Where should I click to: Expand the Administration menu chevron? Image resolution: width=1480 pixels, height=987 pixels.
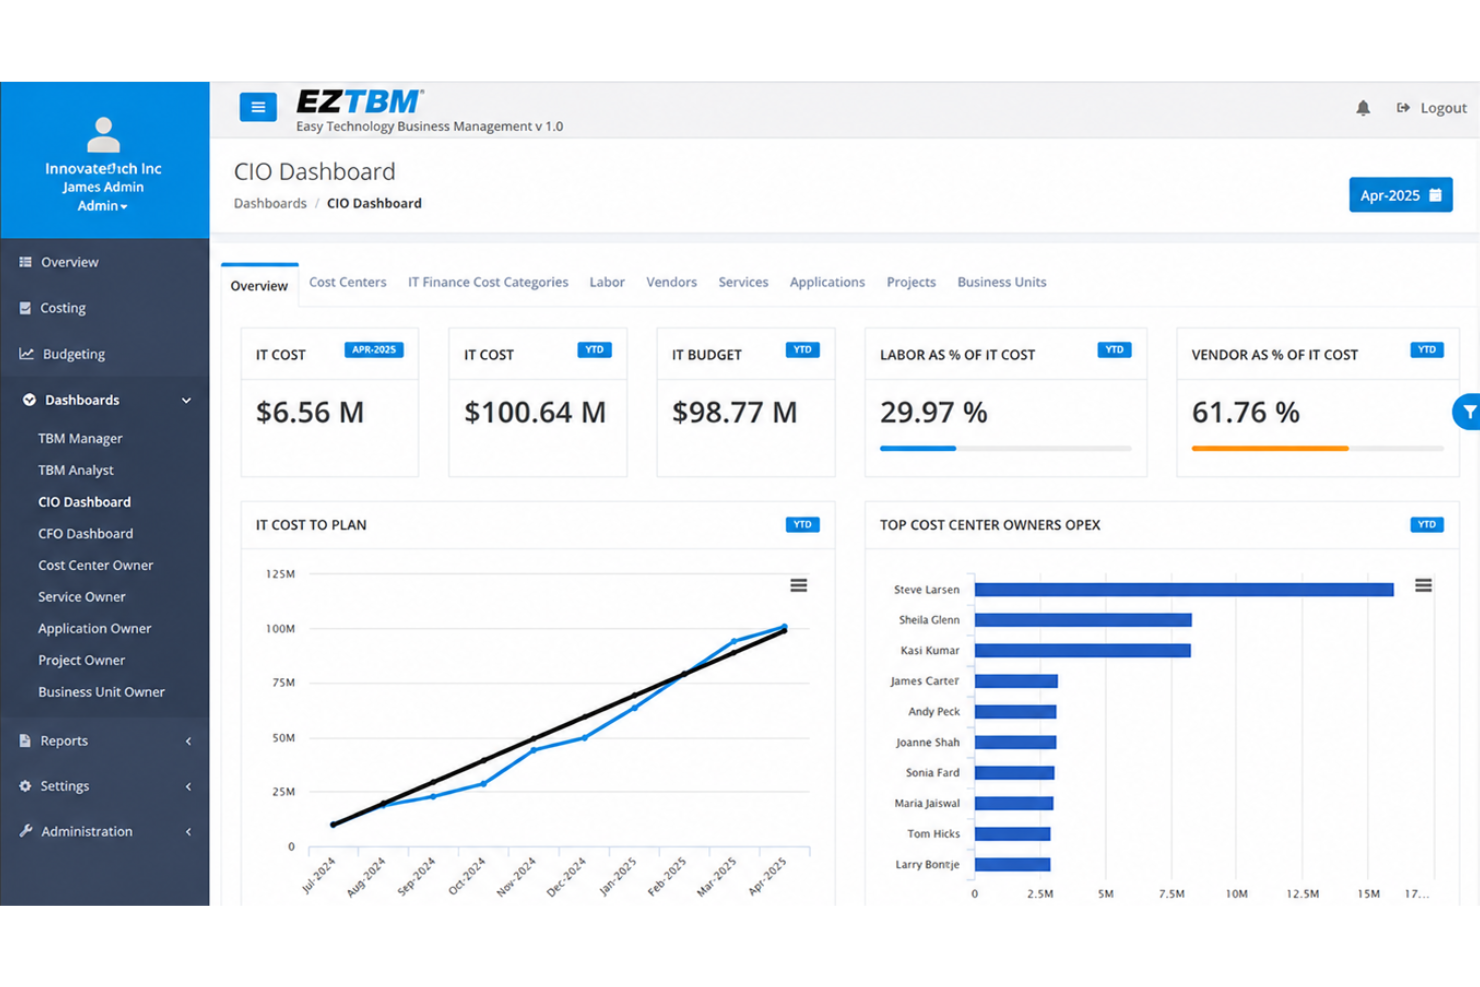point(188,832)
